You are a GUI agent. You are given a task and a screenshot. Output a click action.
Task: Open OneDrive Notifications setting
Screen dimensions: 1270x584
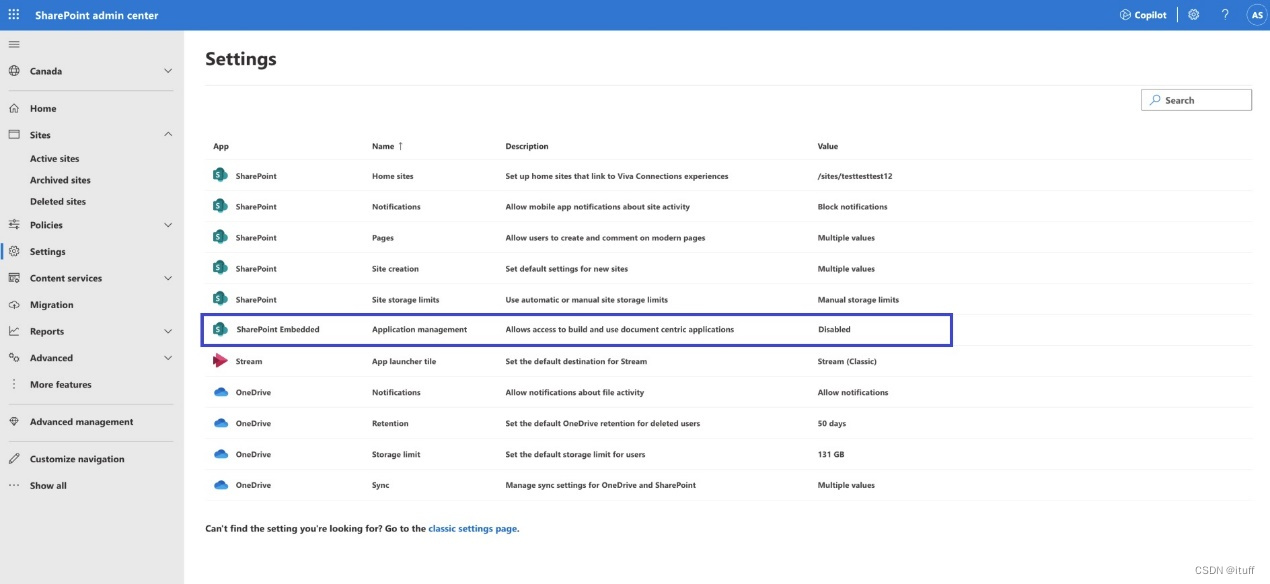pyautogui.click(x=396, y=392)
